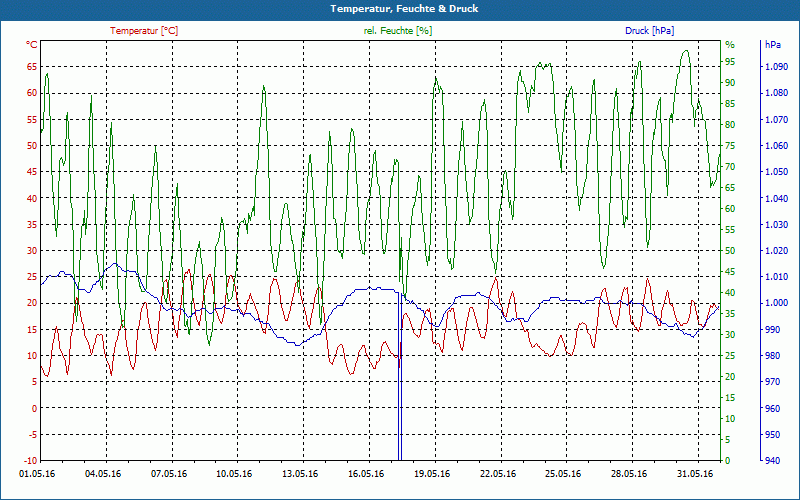Click red temperature axis value "-5"
Screen dimensions: 800x500
[x=32, y=435]
